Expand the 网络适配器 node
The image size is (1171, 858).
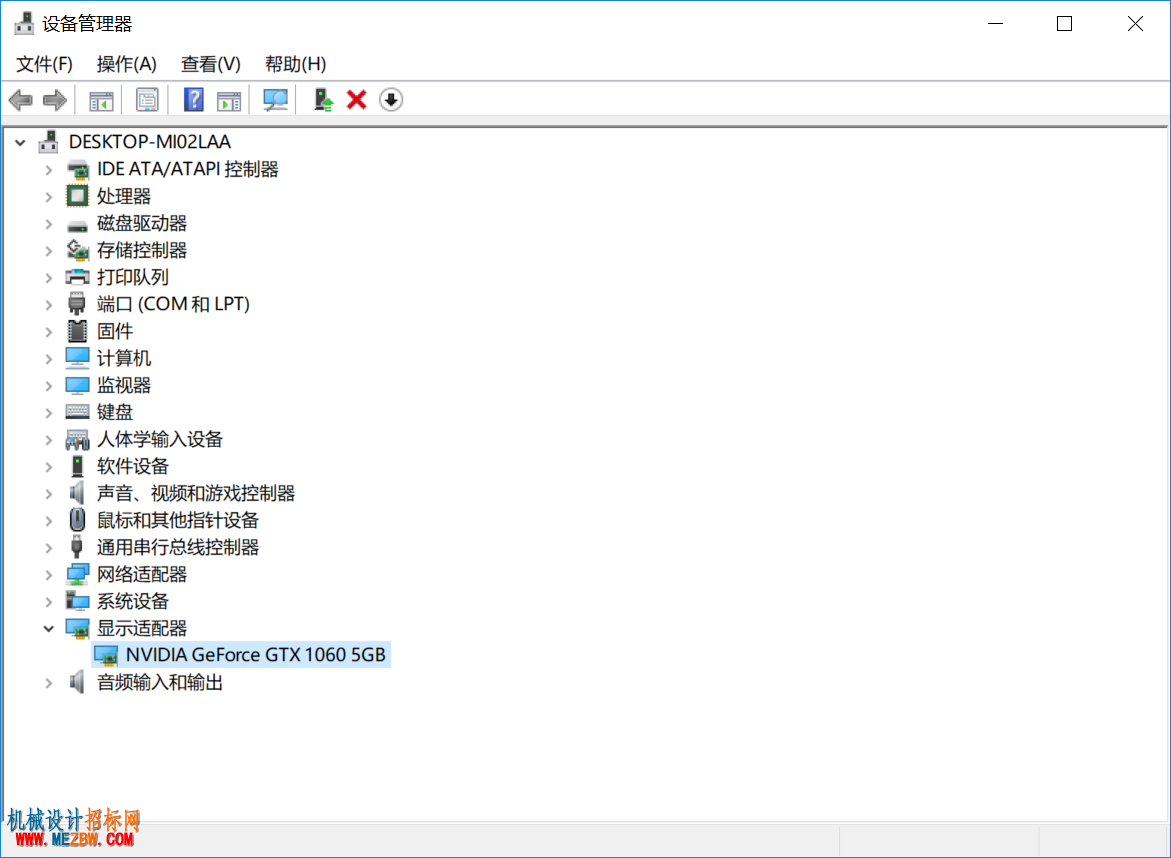point(49,574)
